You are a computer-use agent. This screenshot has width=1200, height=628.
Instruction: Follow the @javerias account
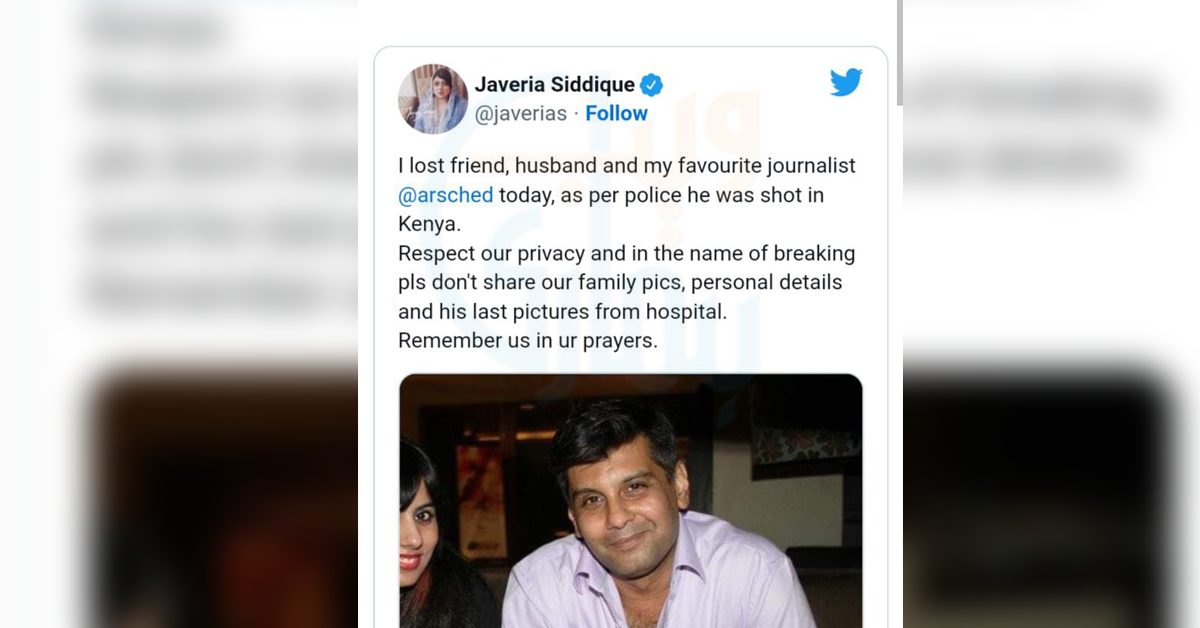click(x=616, y=114)
